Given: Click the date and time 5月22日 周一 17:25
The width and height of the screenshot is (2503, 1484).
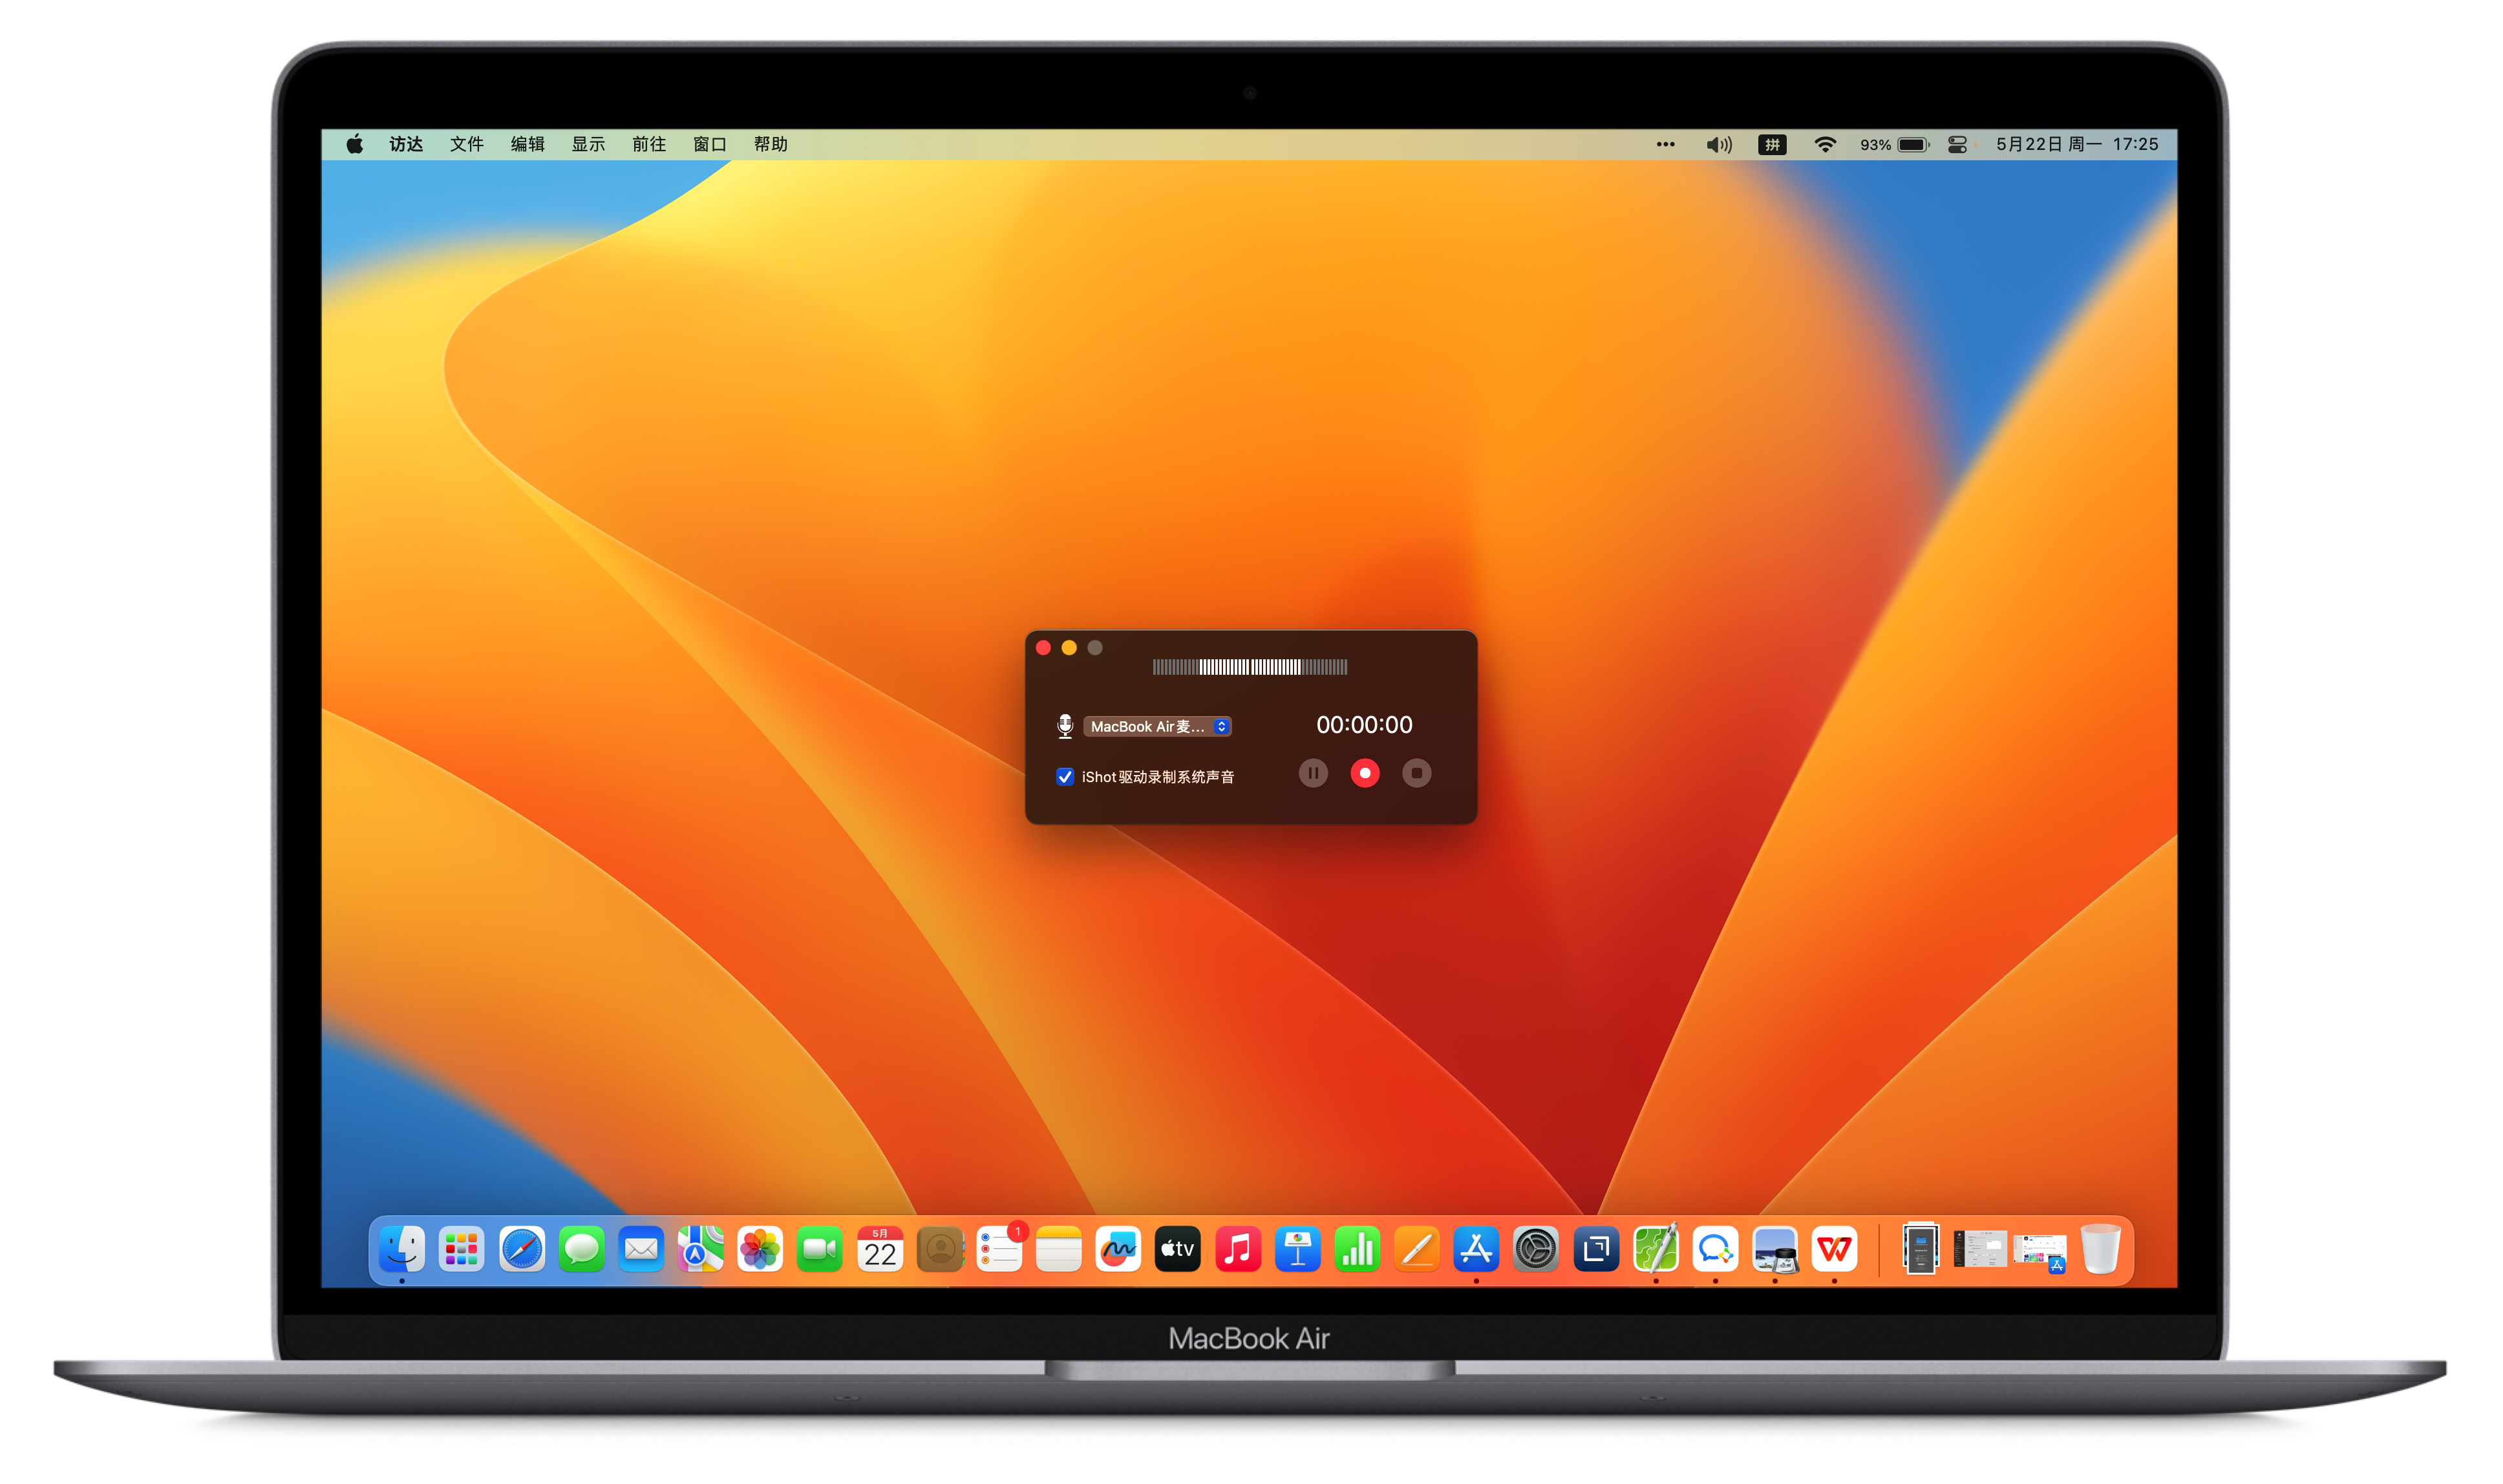Looking at the screenshot, I should (x=2077, y=144).
